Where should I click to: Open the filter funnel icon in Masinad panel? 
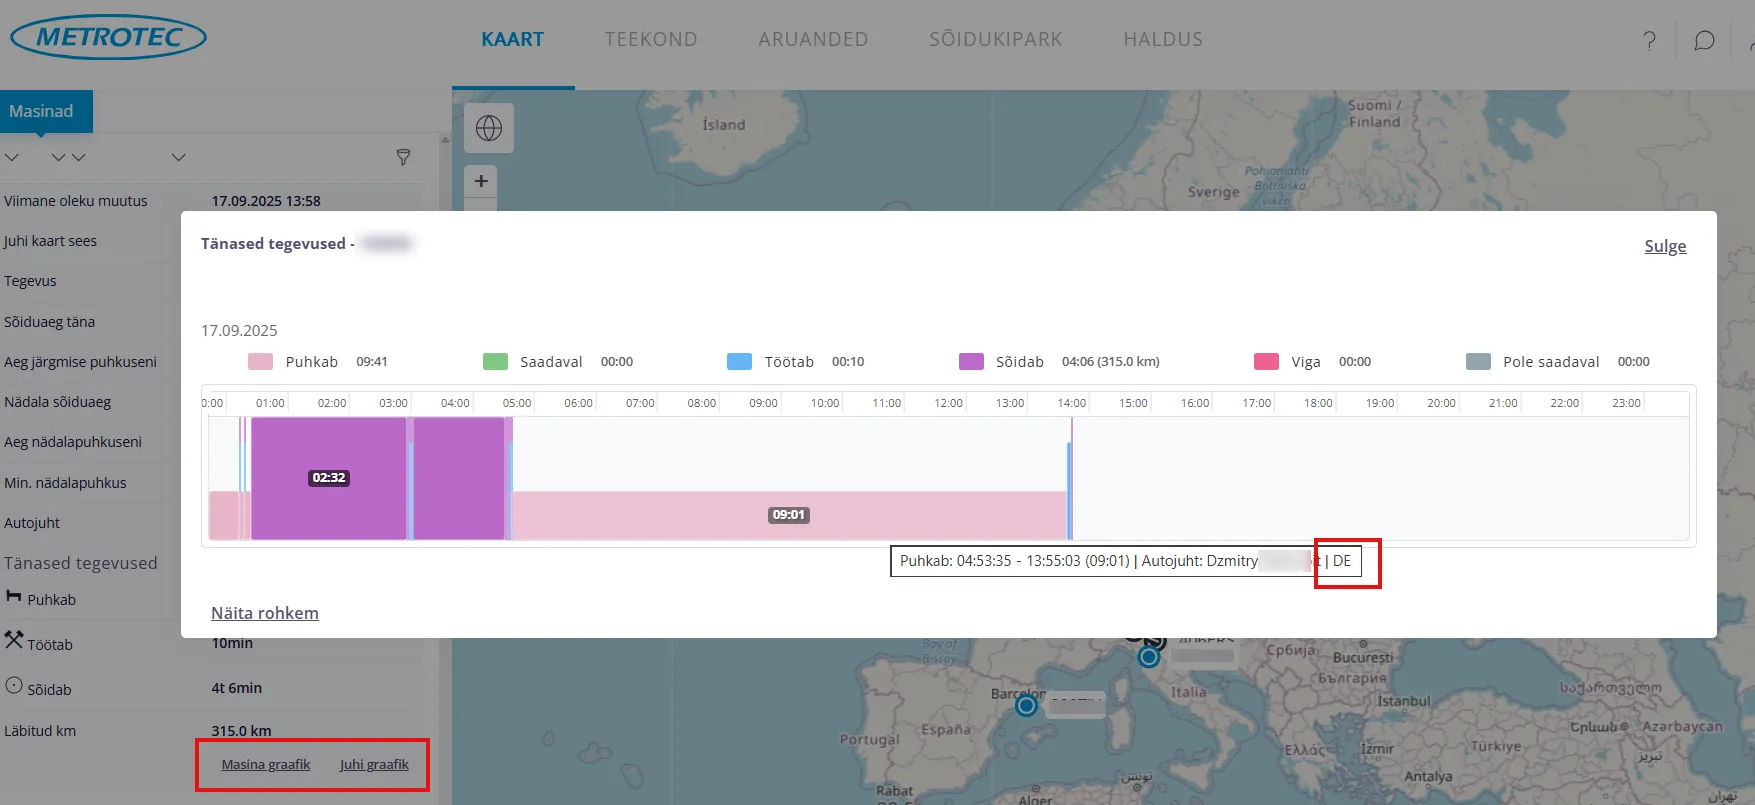(x=403, y=157)
